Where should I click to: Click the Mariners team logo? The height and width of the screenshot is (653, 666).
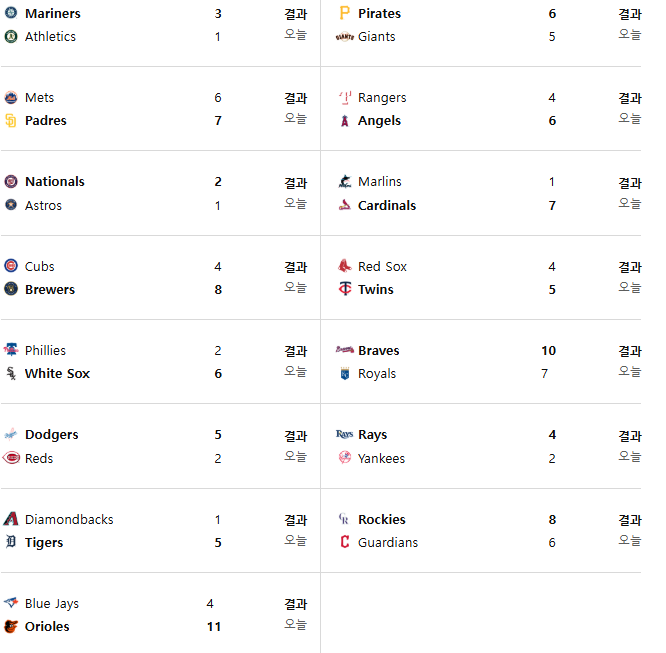tap(11, 13)
